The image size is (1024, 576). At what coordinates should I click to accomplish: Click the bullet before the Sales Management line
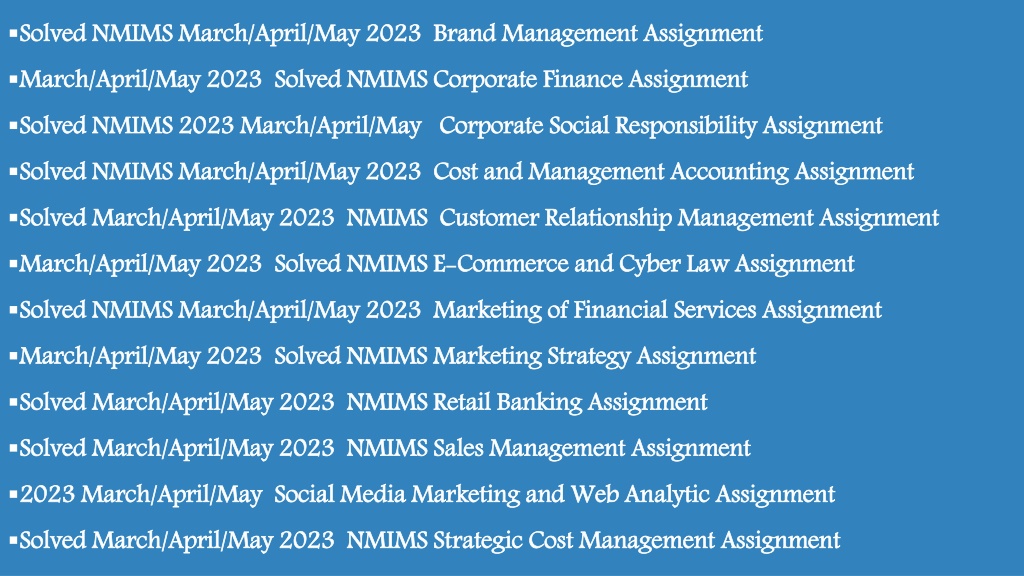[13, 447]
